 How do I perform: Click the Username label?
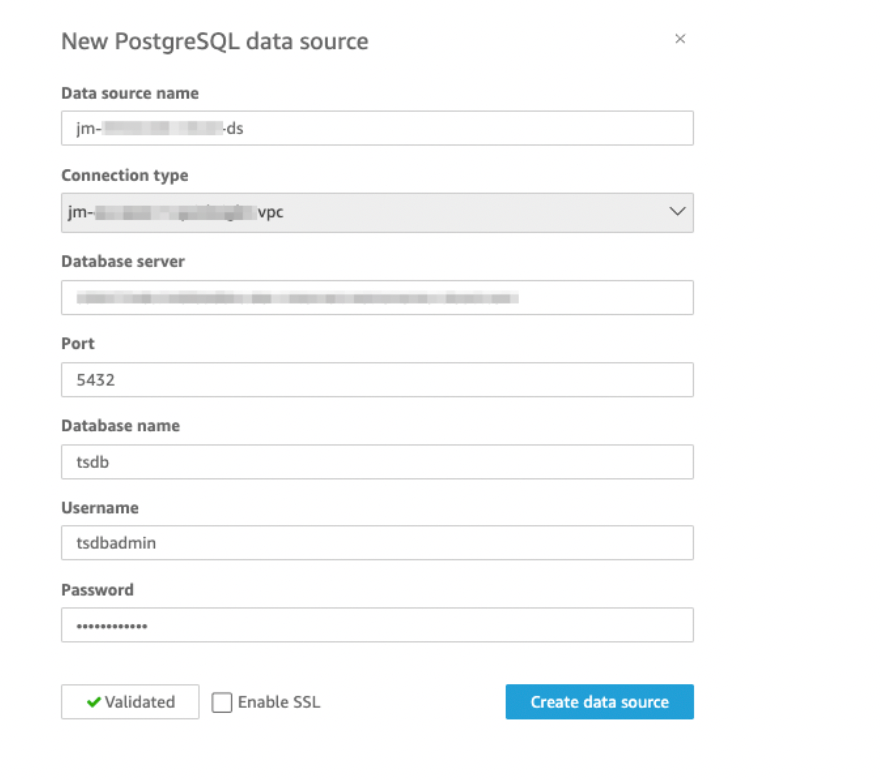pyautogui.click(x=99, y=508)
